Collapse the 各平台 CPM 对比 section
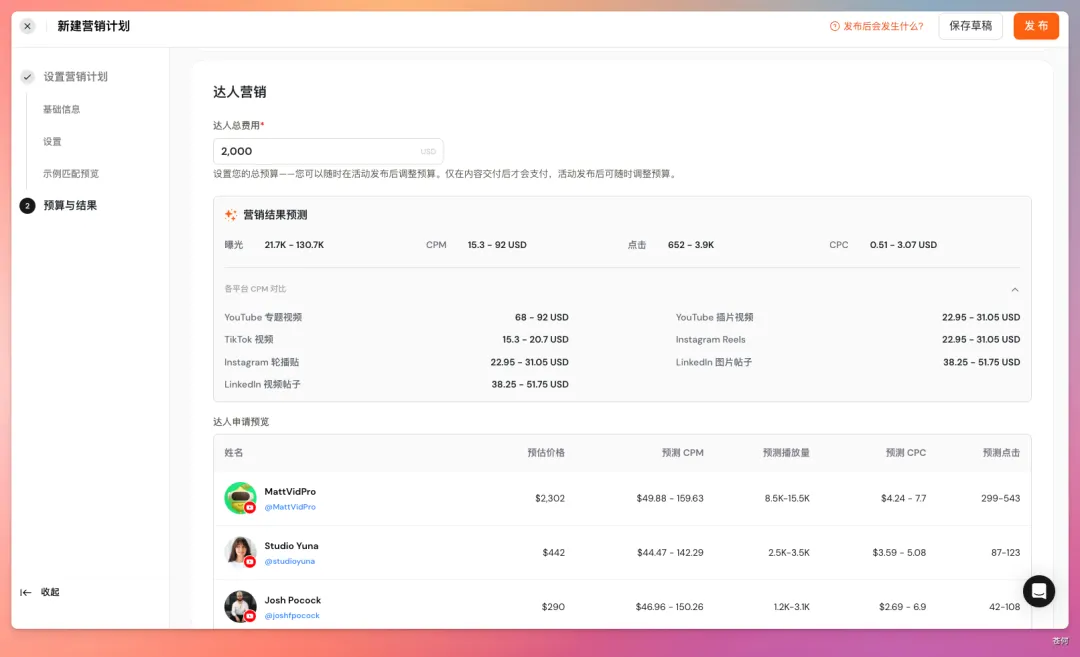 [x=1015, y=289]
